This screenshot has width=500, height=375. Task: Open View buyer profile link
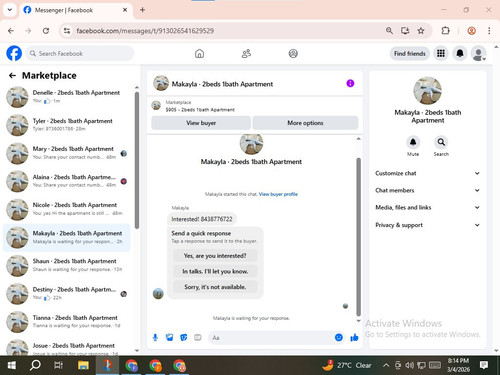pos(278,194)
